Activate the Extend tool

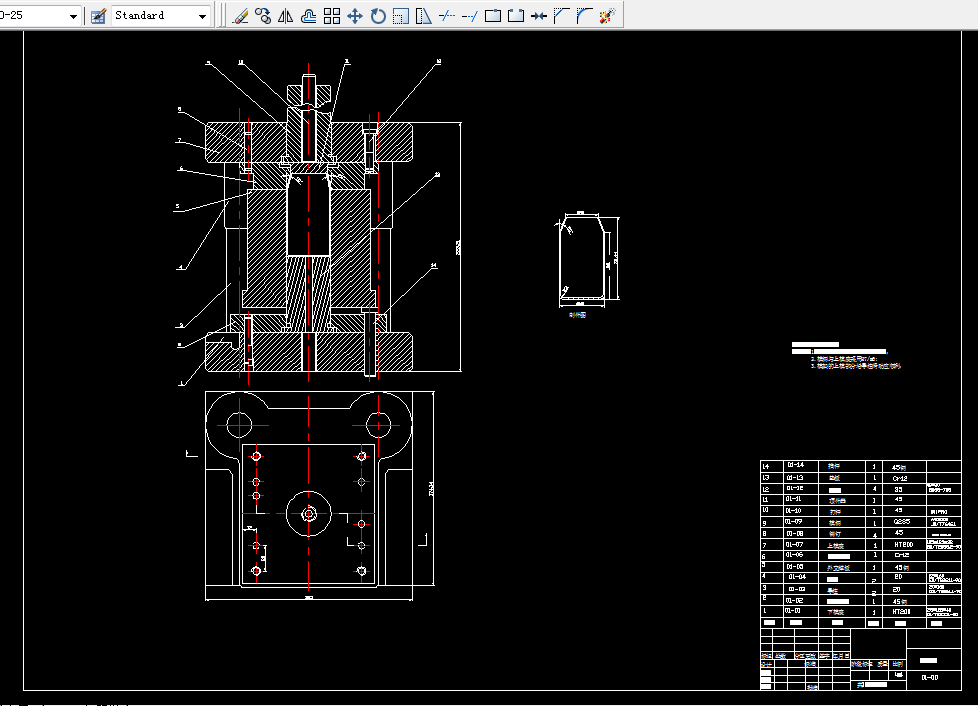pyautogui.click(x=470, y=16)
